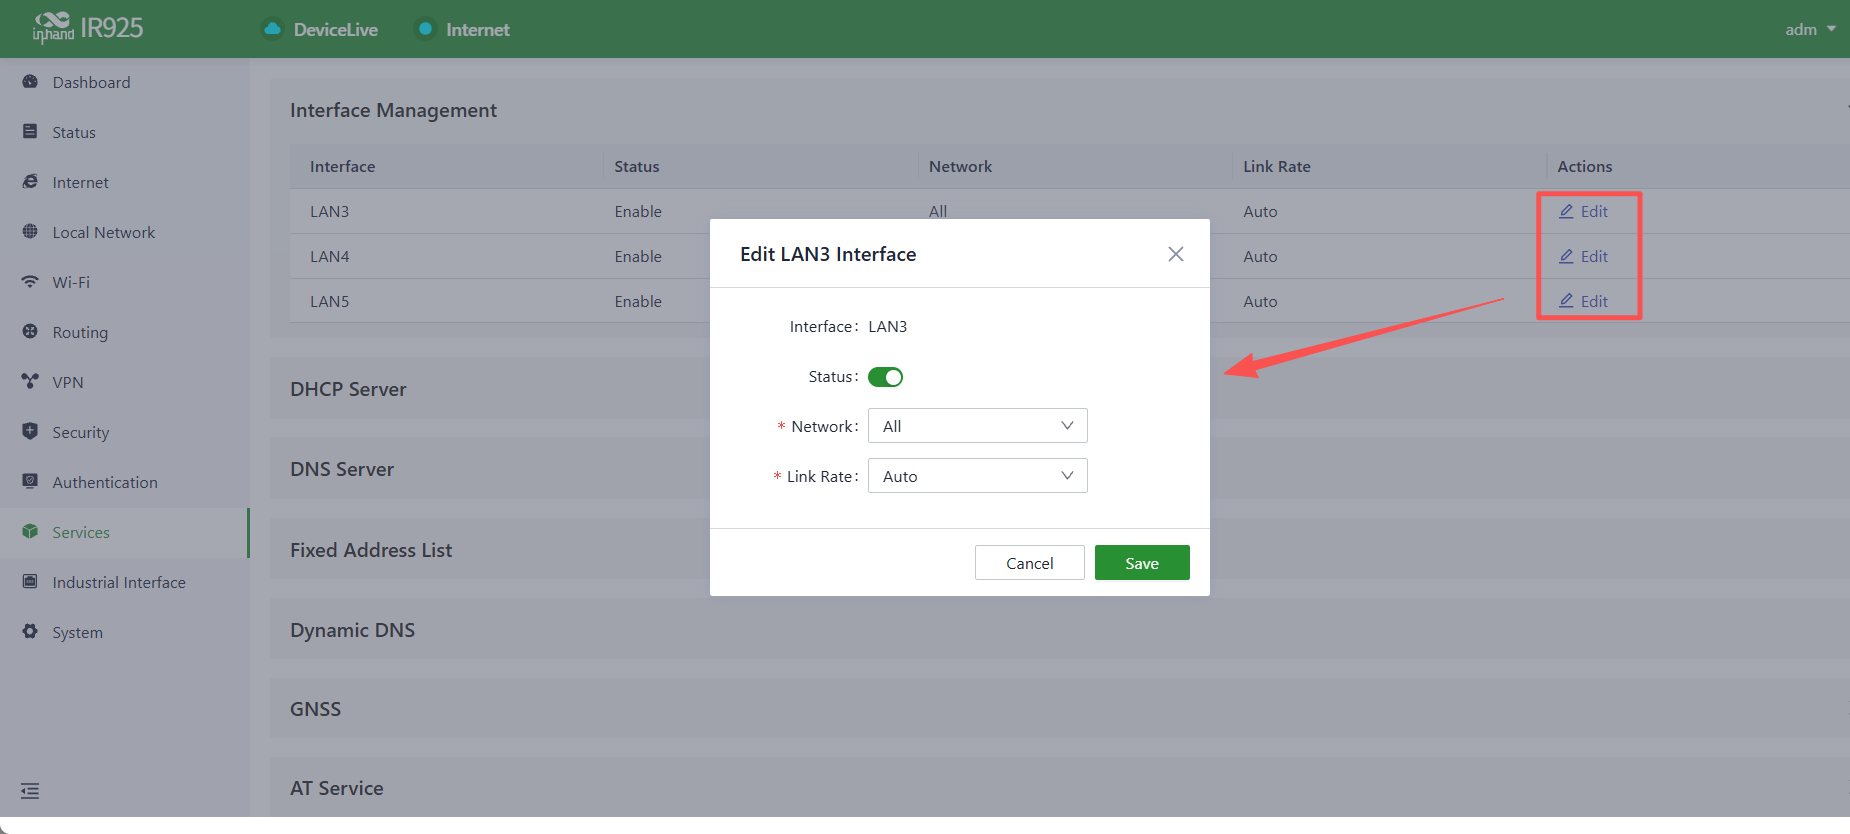Edit the LAN5 interface
This screenshot has width=1850, height=834.
pos(1584,301)
